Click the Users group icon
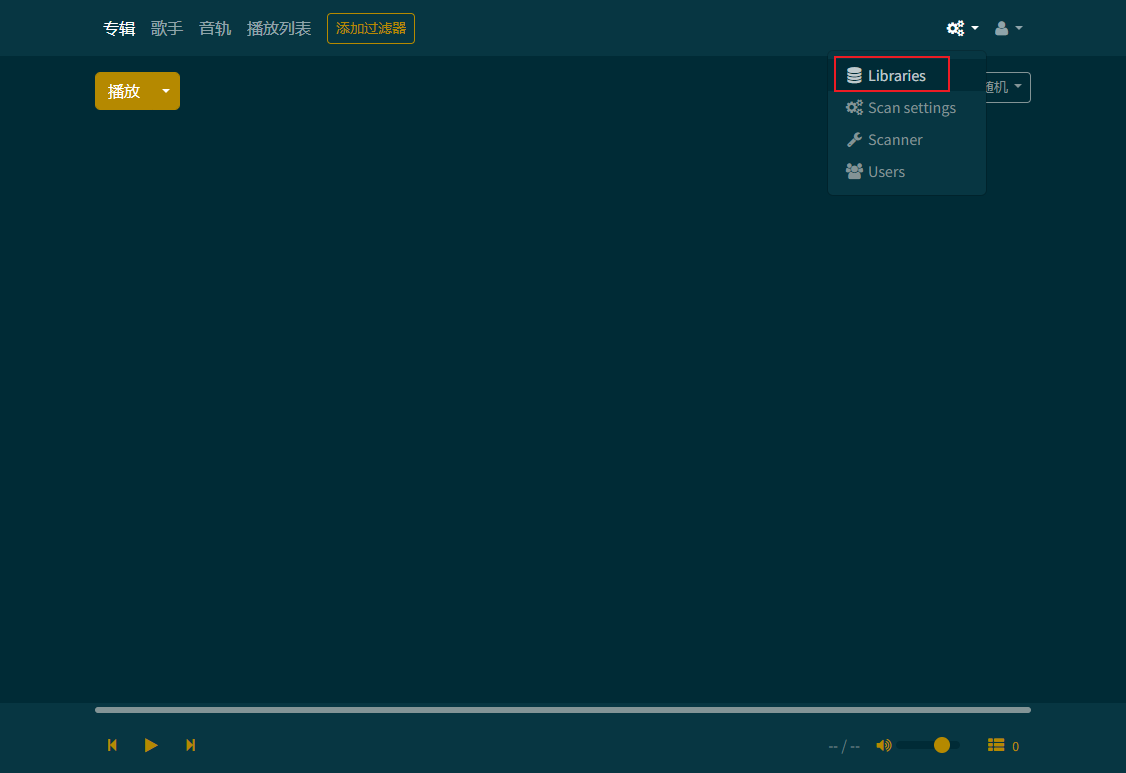 pos(854,171)
